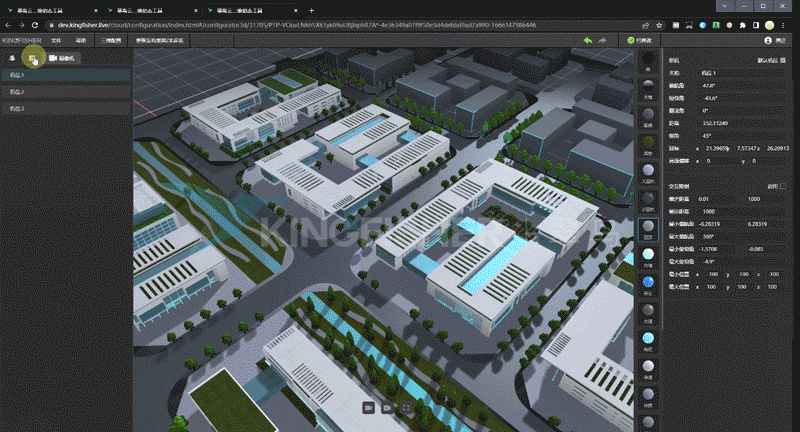
Task: Click the photo camera icon below the viewport
Action: 368,408
